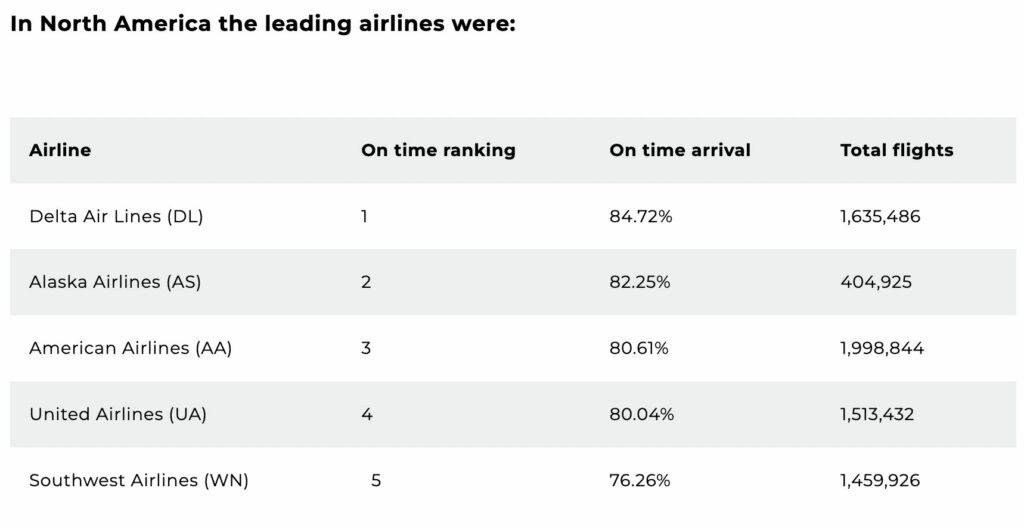Click the Alaska Airlines (AS) cell
This screenshot has width=1024, height=528.
pyautogui.click(x=115, y=282)
